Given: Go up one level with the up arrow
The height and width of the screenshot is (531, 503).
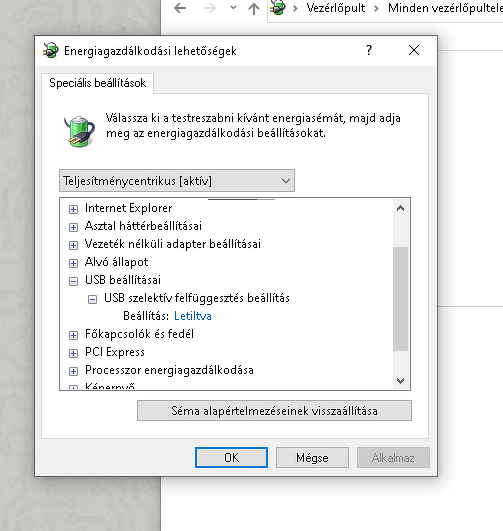Looking at the screenshot, I should tap(254, 8).
